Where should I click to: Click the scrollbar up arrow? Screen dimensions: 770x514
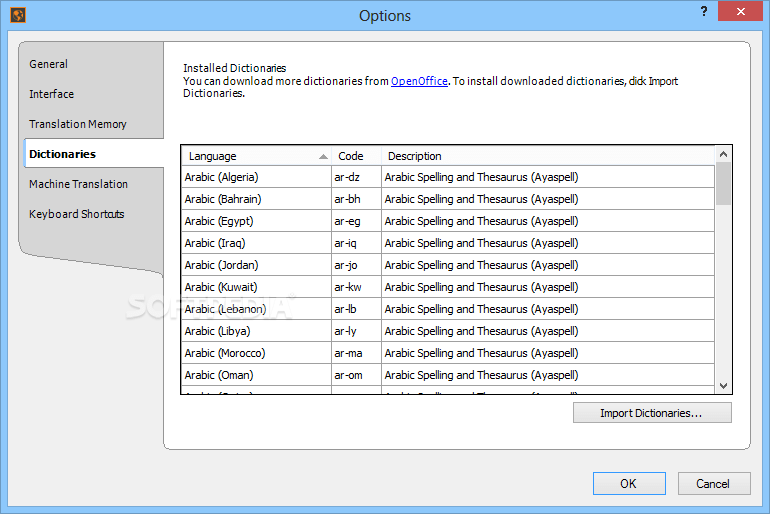723,154
